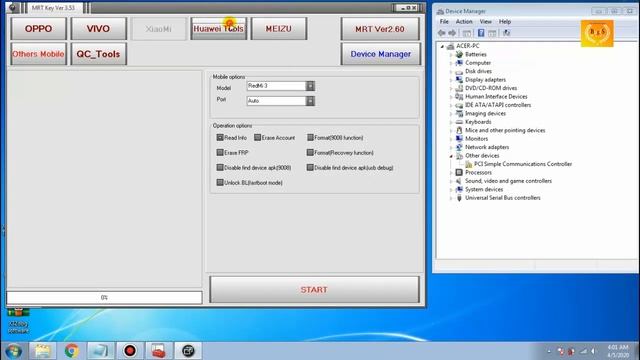This screenshot has width=640, height=360.
Task: Expand the IDE ATA/ATAPI controllers node arrow
Action: click(x=451, y=105)
